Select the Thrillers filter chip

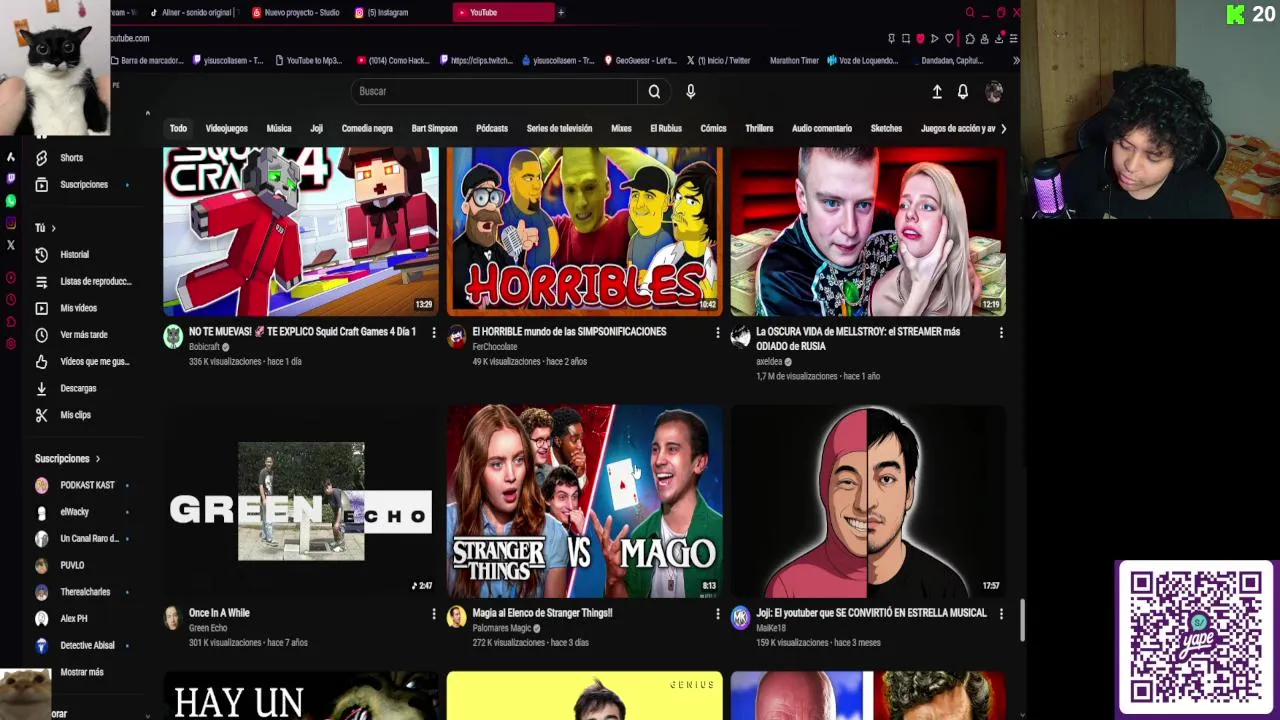(x=759, y=129)
